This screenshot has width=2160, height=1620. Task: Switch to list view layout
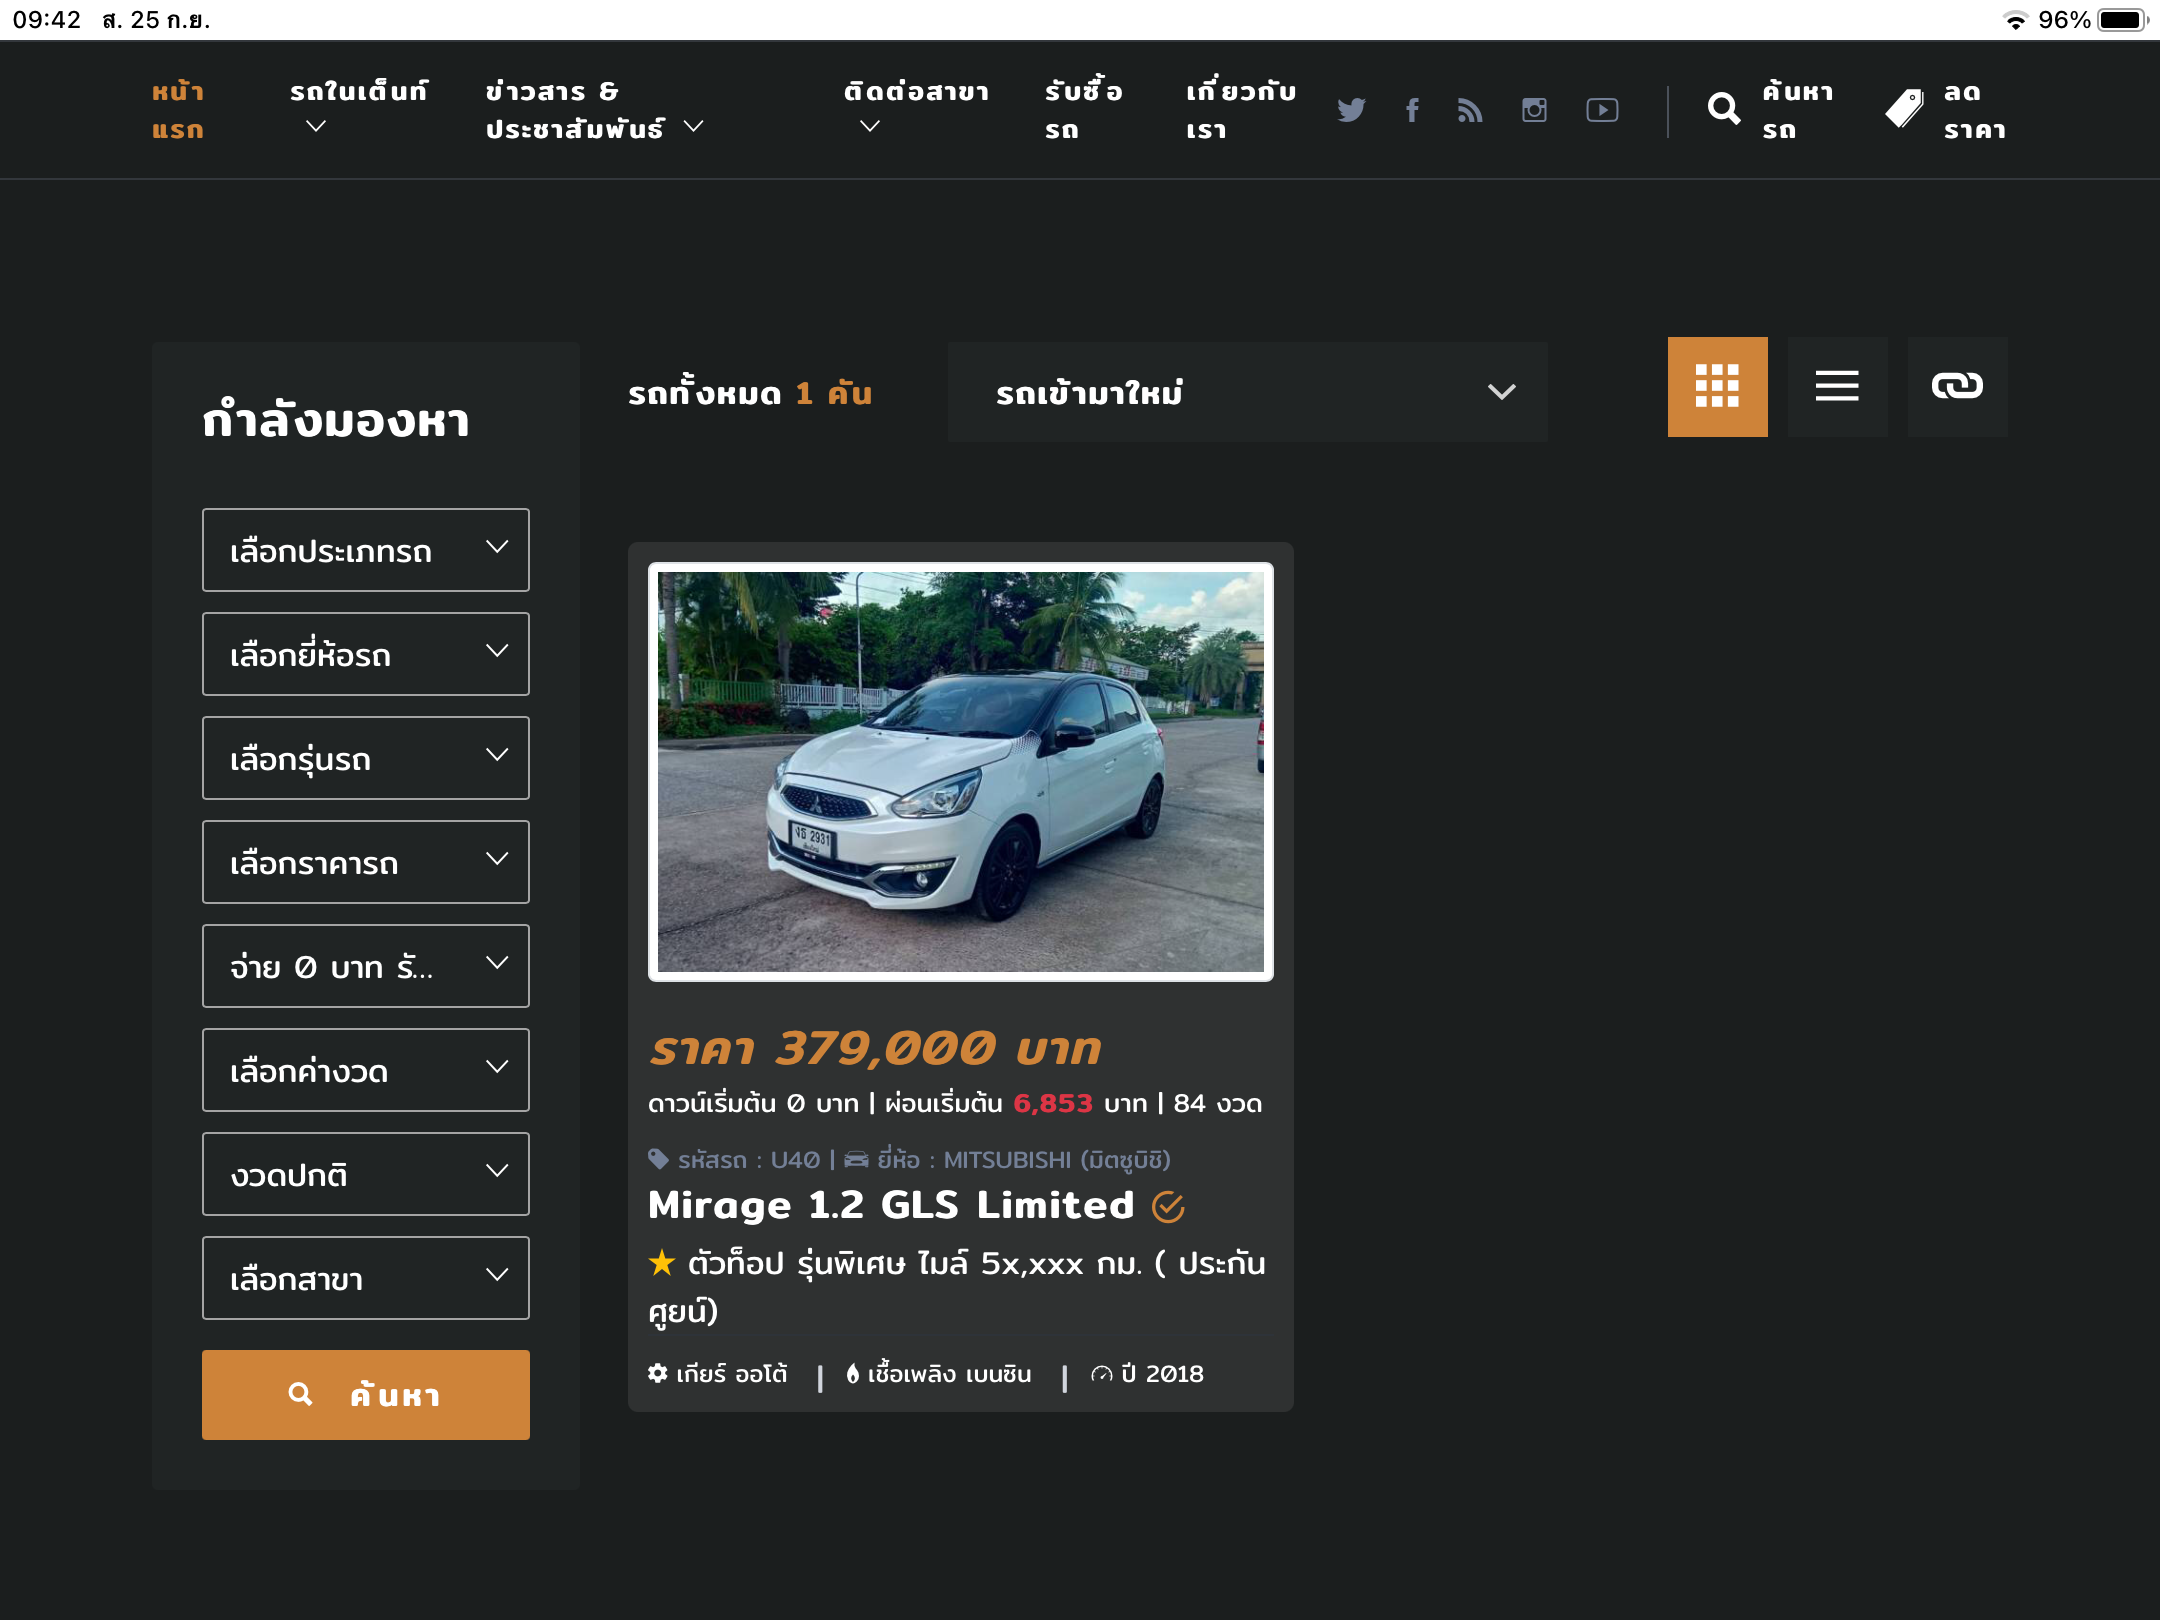click(1837, 386)
